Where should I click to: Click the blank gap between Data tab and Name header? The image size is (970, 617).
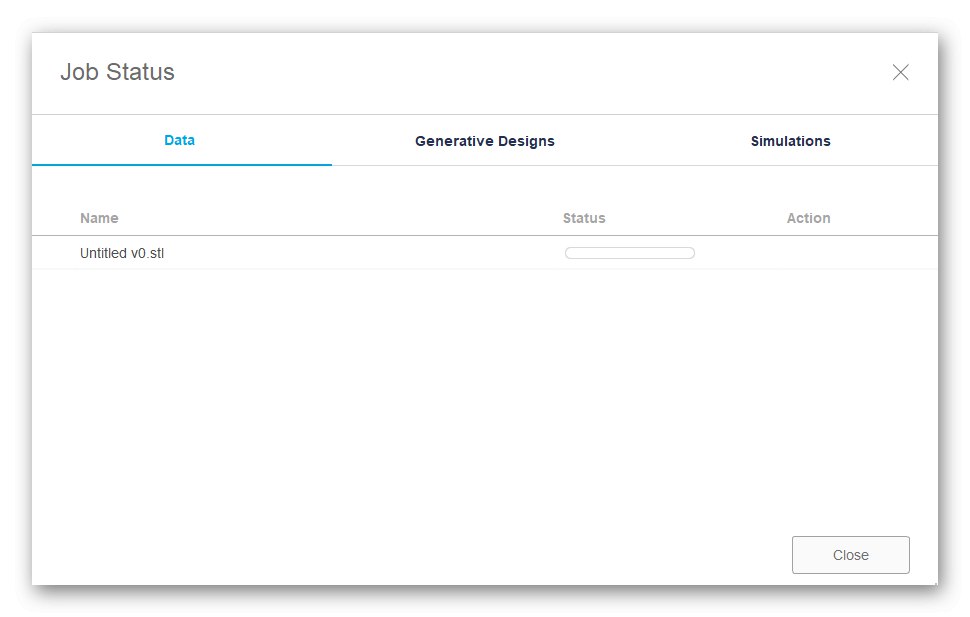[182, 188]
